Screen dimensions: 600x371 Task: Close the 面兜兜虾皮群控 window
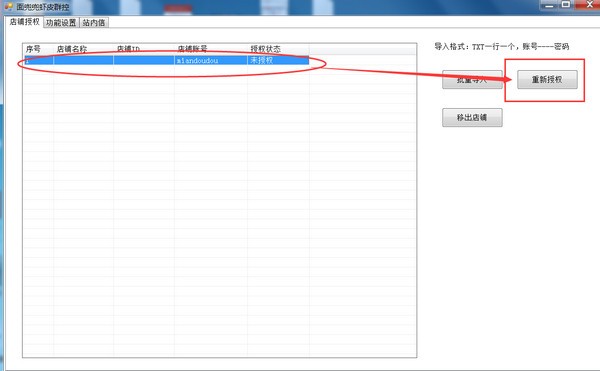pyautogui.click(x=587, y=5)
